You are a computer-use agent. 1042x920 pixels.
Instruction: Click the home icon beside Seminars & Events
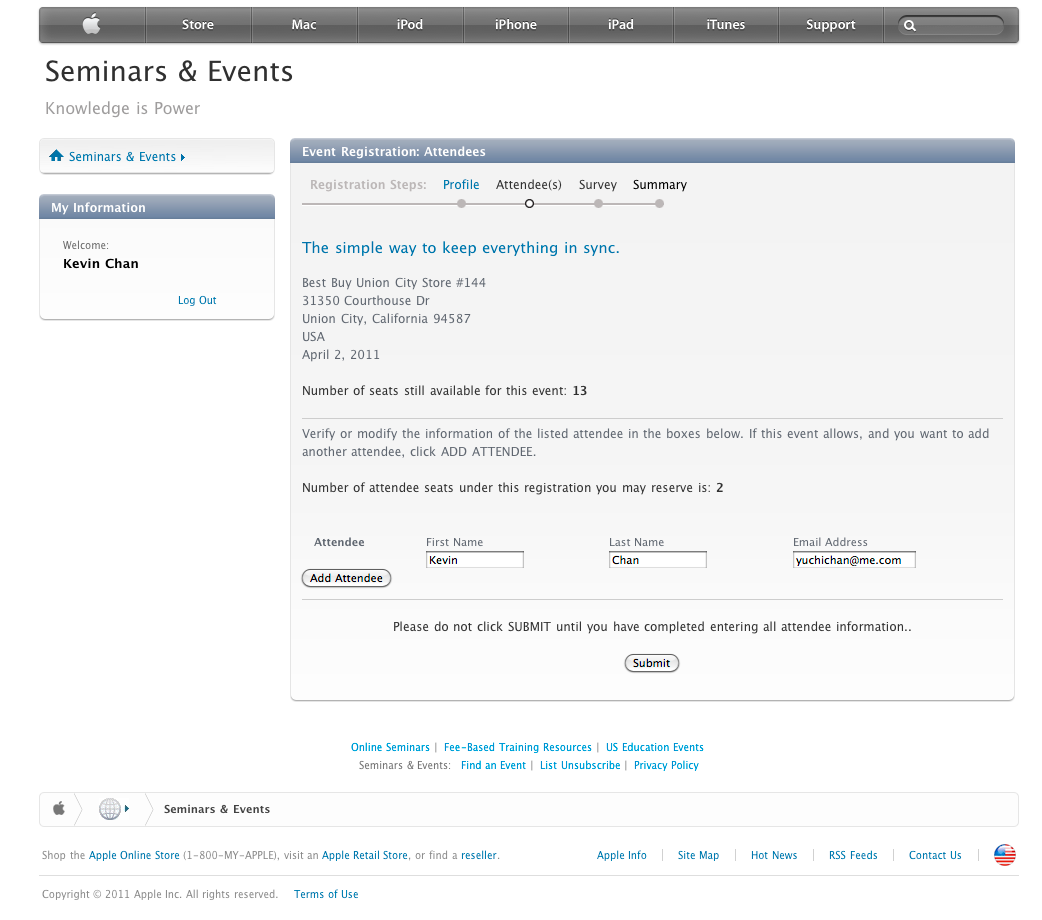point(56,156)
